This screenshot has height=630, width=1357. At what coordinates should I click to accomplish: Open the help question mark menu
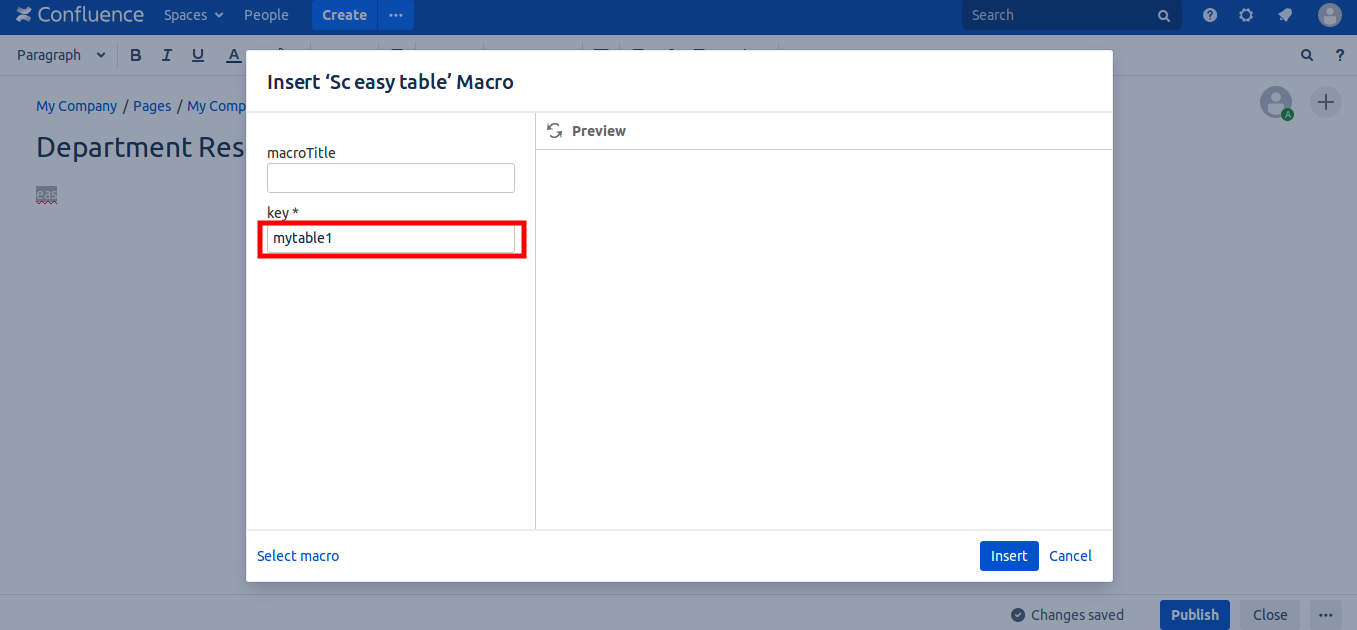pyautogui.click(x=1210, y=15)
